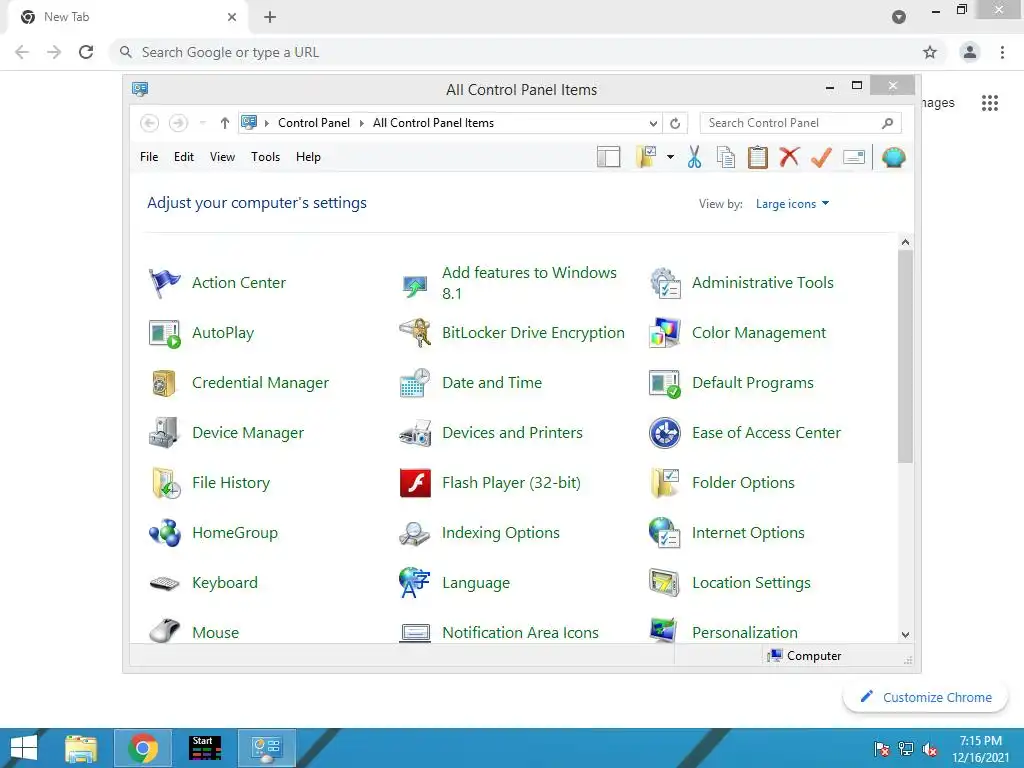This screenshot has width=1024, height=768.
Task: Toggle the preview pane layout icon
Action: click(x=609, y=157)
